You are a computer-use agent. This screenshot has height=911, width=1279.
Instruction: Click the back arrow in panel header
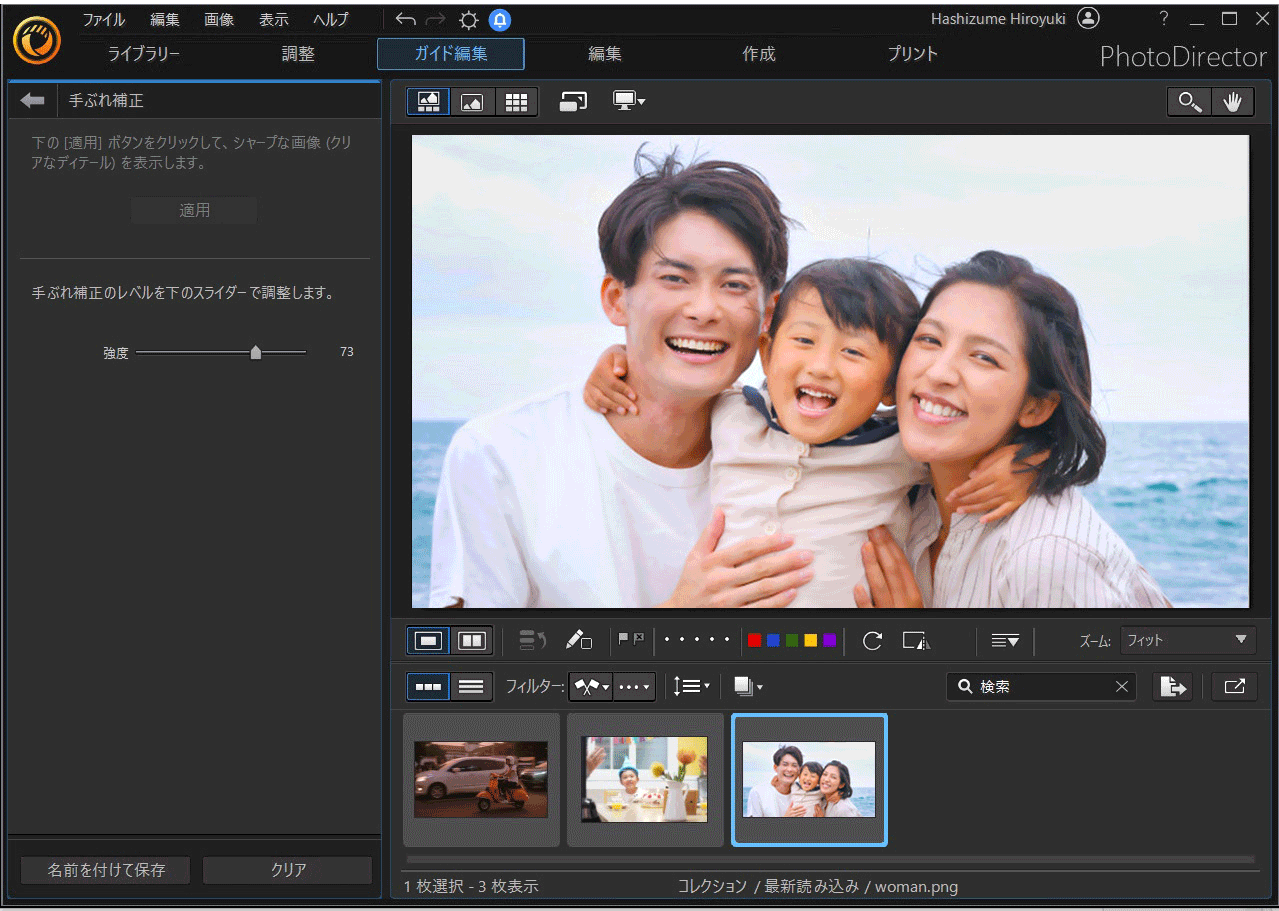coord(33,101)
